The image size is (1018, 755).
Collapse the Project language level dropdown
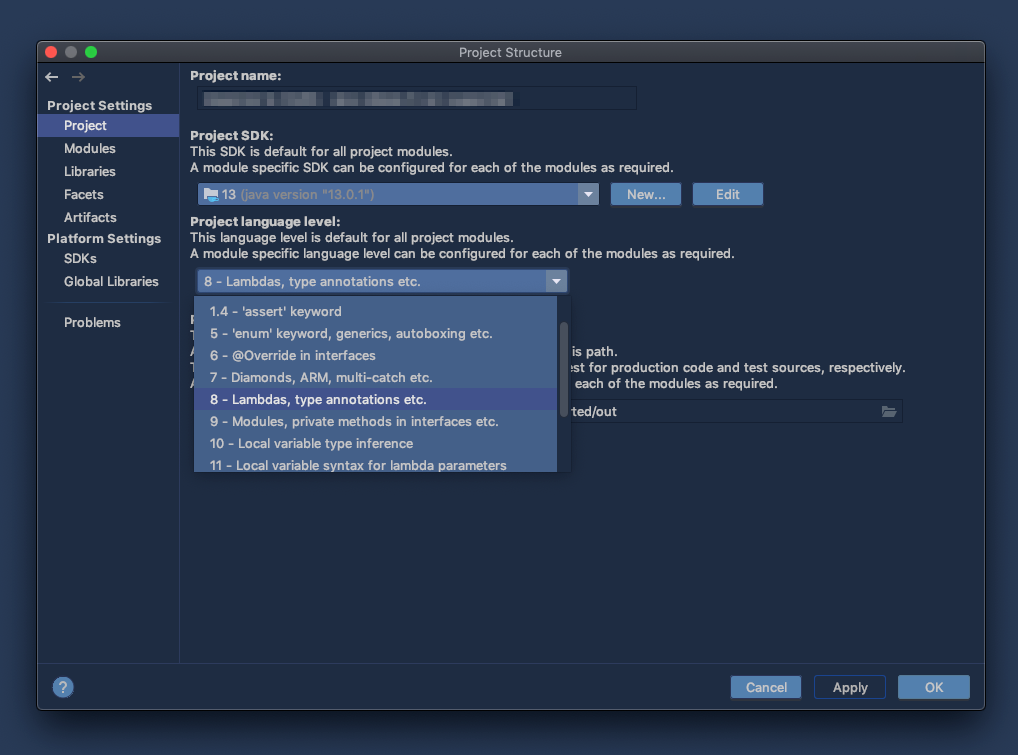pos(556,282)
